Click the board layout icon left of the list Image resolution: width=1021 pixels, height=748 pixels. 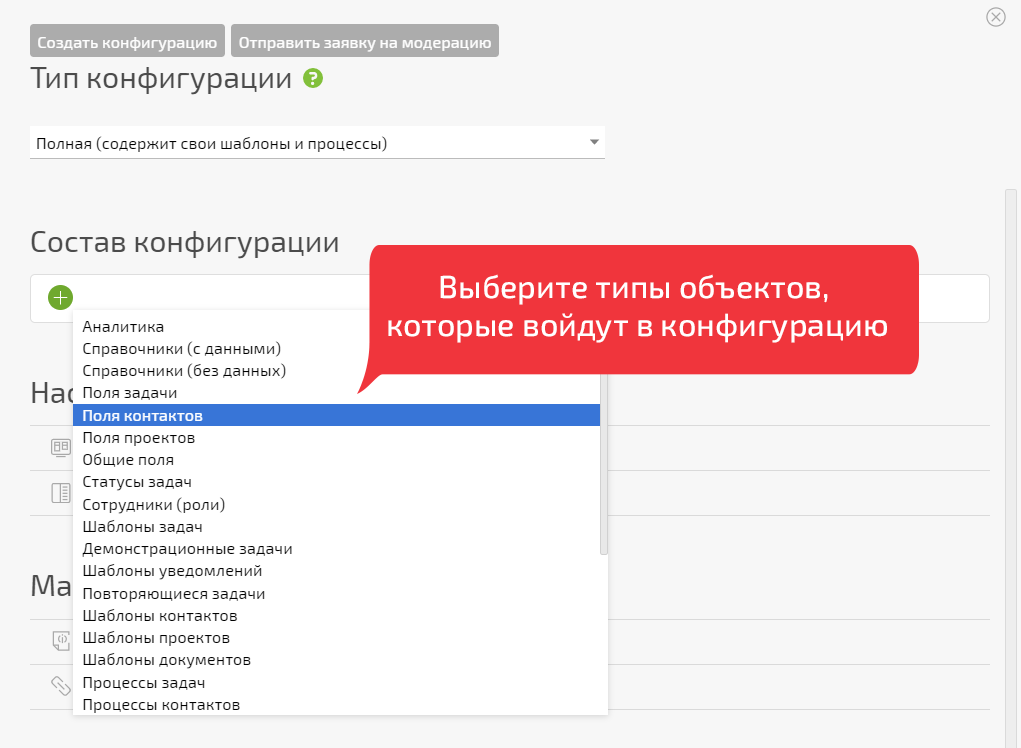[x=61, y=448]
